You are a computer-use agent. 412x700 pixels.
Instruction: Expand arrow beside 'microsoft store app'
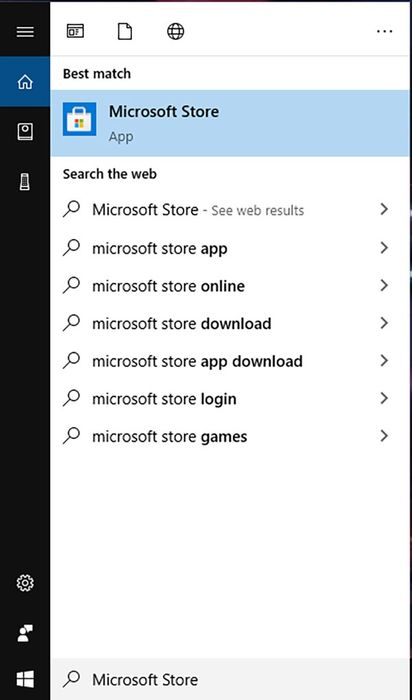tap(384, 248)
